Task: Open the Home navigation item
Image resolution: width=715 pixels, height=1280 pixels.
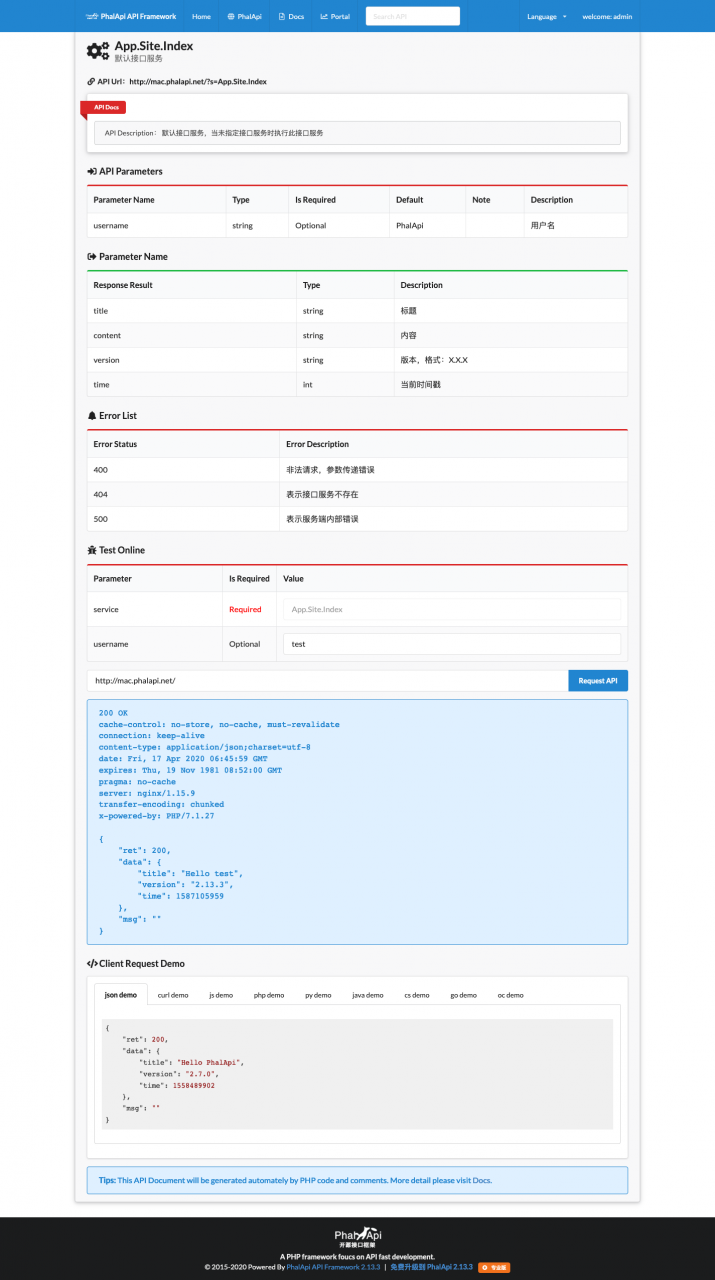Action: pyautogui.click(x=201, y=17)
